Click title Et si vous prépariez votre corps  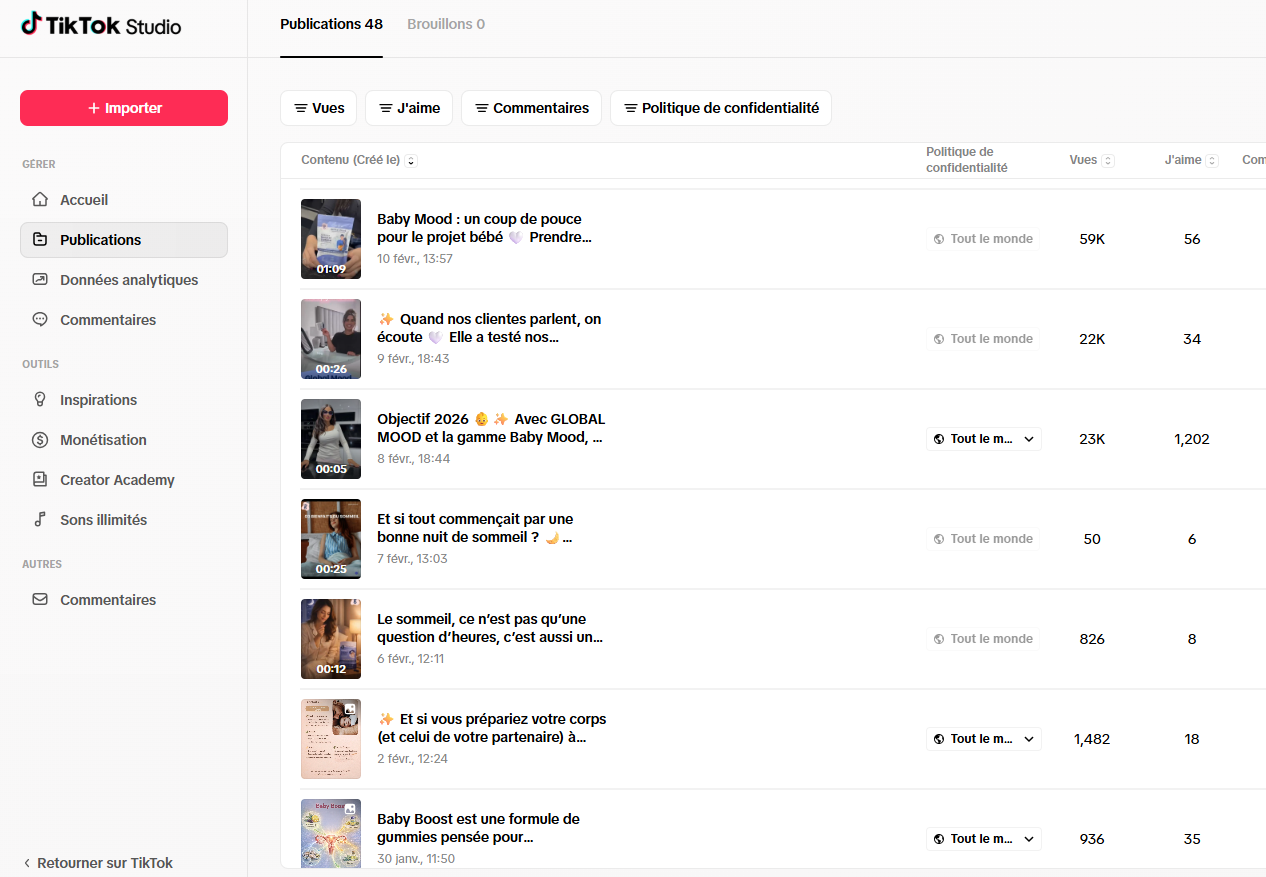pyautogui.click(x=491, y=728)
